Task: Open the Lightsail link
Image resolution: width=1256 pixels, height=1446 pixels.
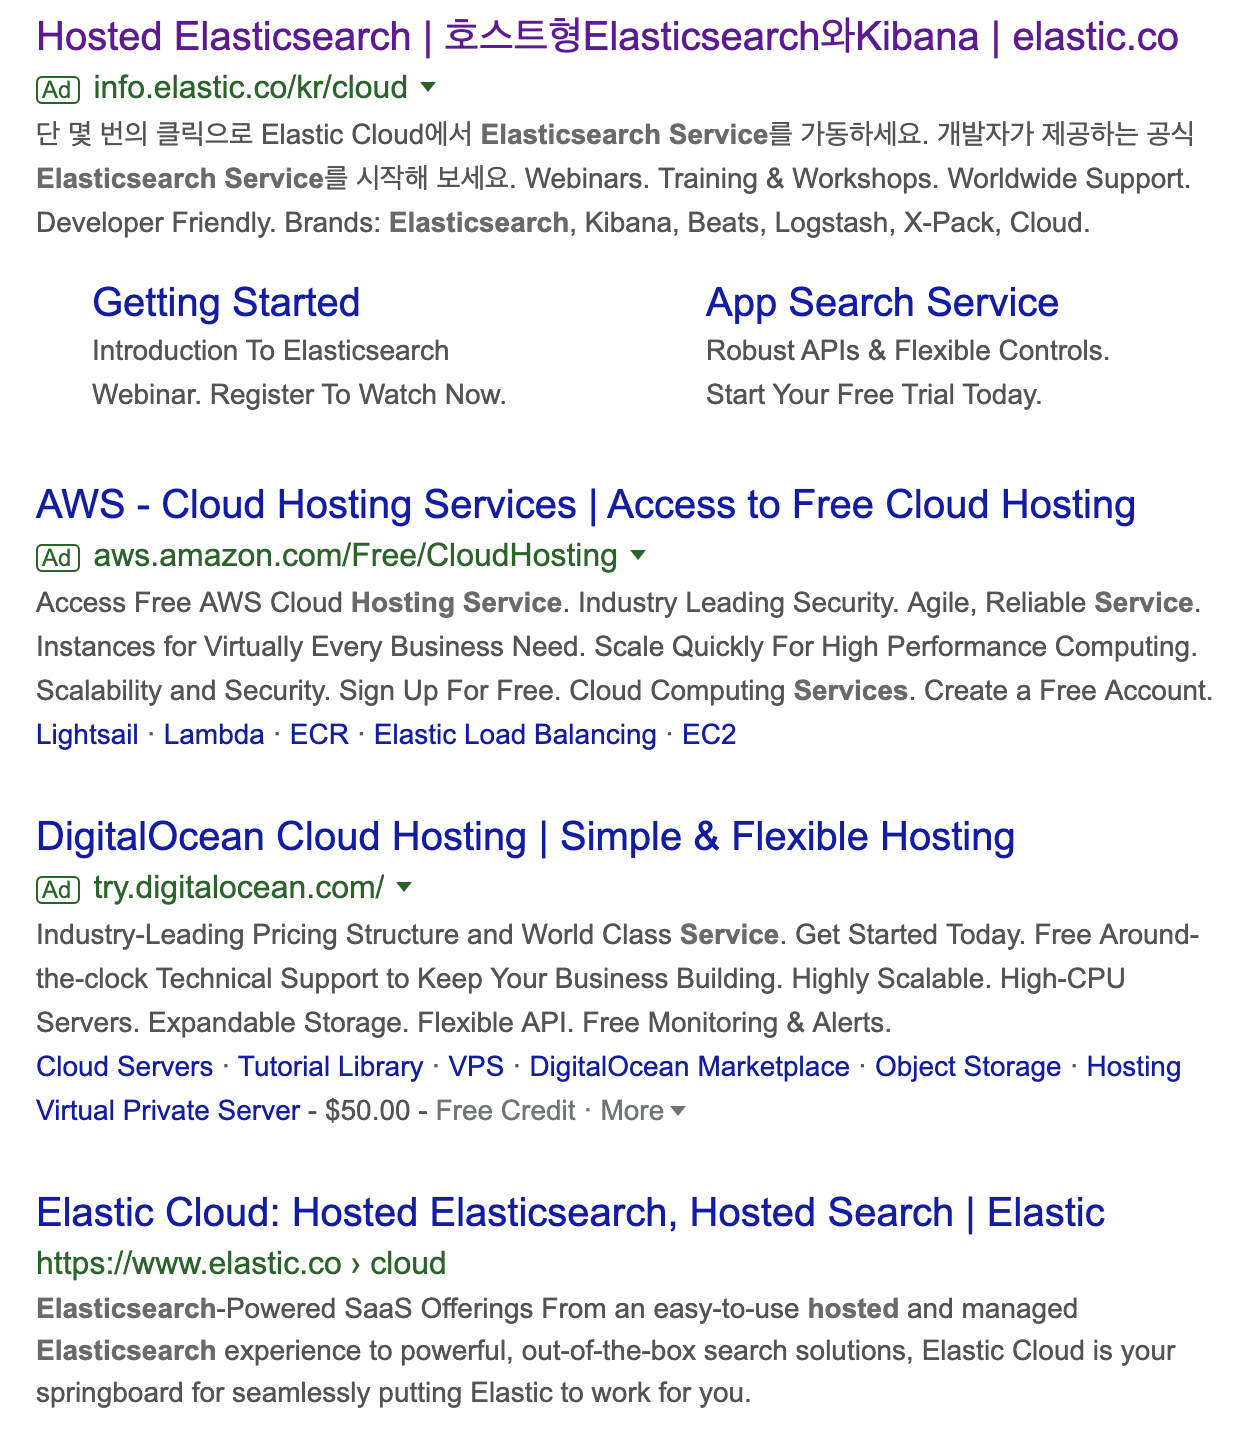Action: 87,735
